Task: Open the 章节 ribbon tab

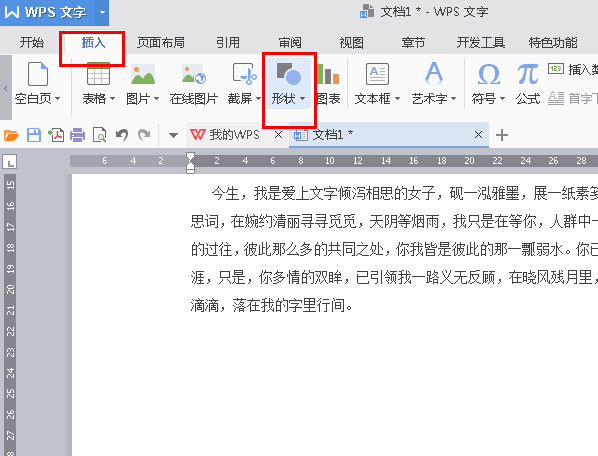Action: pyautogui.click(x=413, y=42)
